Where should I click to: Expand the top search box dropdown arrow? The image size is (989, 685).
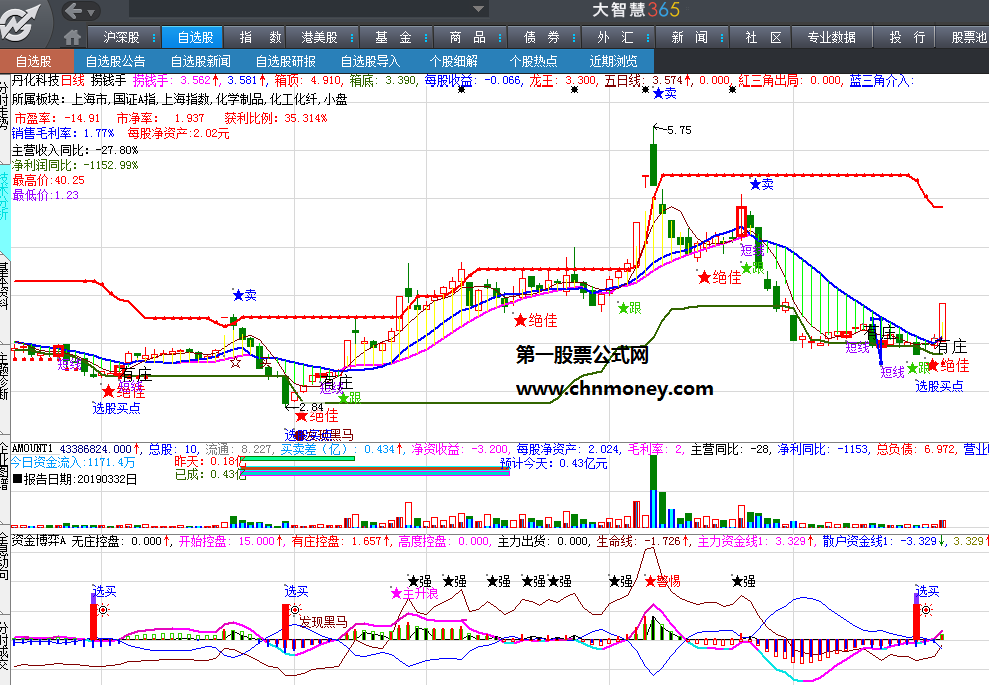478,9
